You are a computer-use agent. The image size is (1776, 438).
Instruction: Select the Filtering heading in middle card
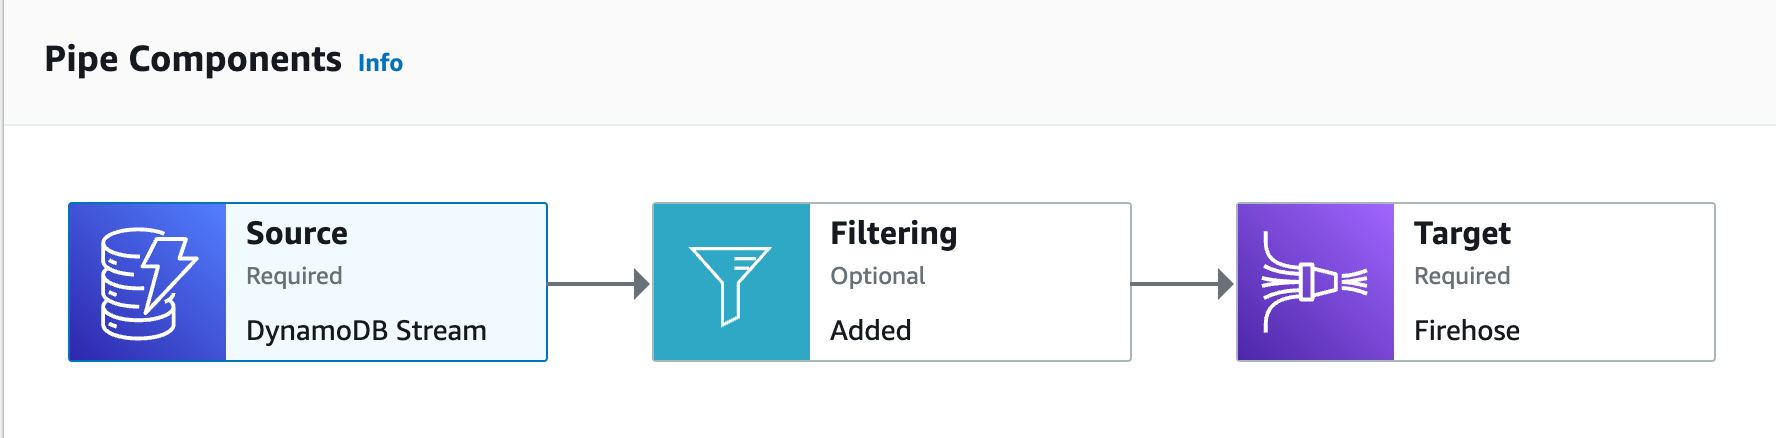pos(893,233)
